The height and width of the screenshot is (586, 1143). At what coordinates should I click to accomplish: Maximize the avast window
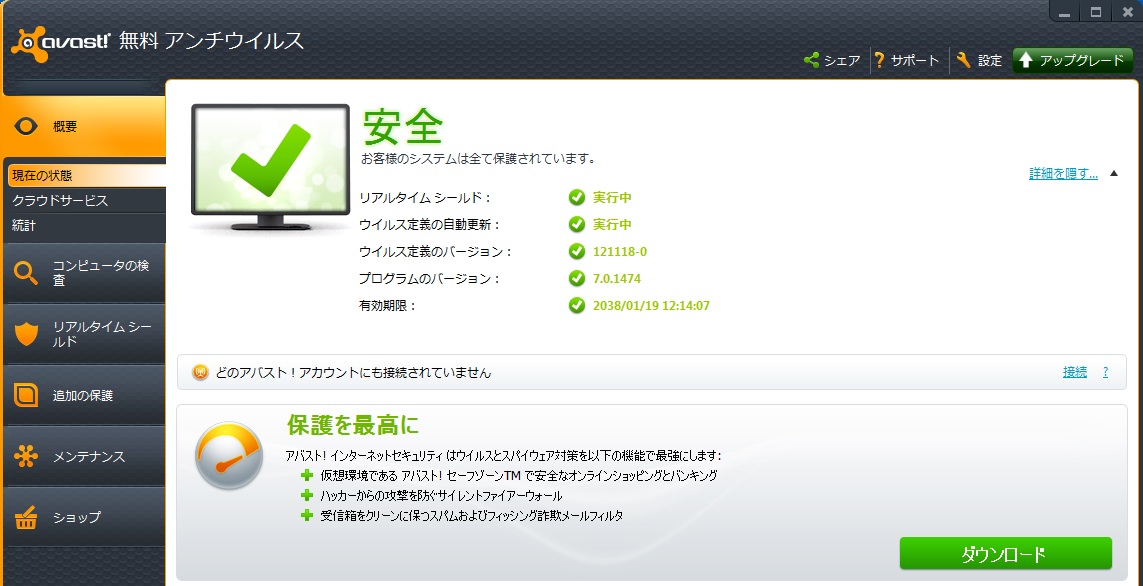(x=1096, y=12)
